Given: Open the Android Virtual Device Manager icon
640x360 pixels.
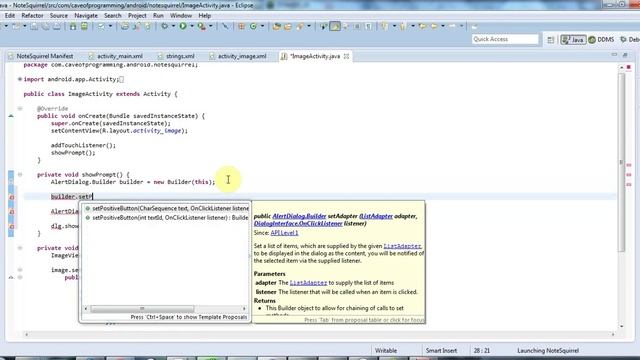Looking at the screenshot, I should pyautogui.click(x=84, y=27).
